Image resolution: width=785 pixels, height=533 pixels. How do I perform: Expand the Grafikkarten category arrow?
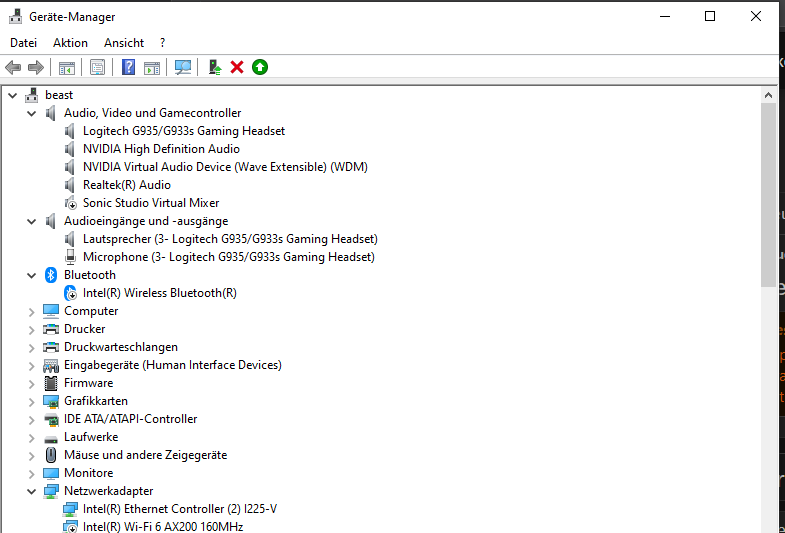click(x=32, y=402)
